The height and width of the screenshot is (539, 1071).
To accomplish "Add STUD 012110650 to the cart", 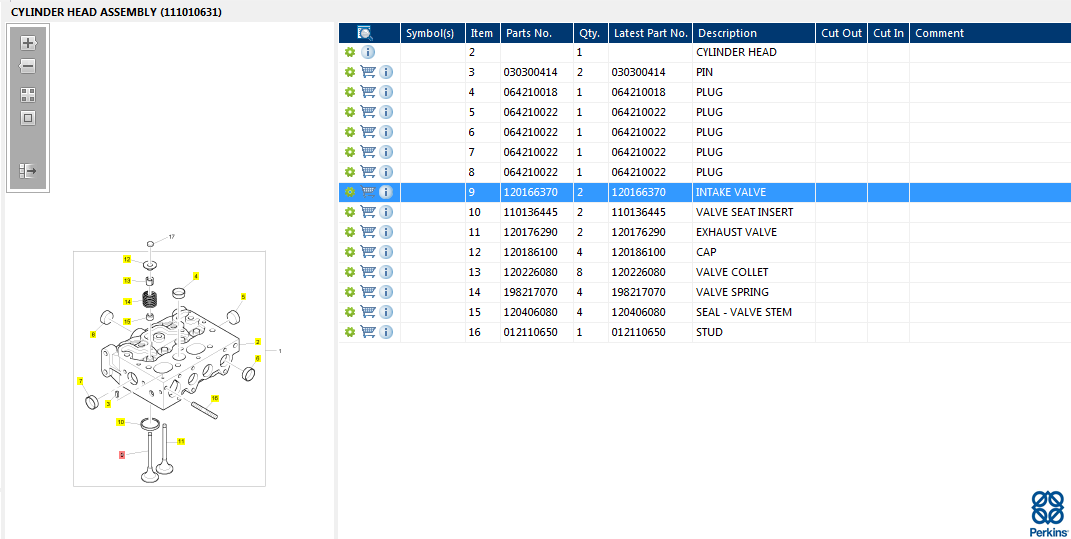I will pyautogui.click(x=368, y=332).
